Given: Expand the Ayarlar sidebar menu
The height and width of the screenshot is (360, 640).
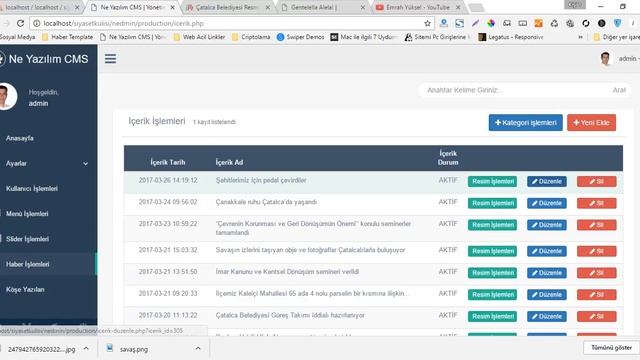Looking at the screenshot, I should (x=47, y=163).
